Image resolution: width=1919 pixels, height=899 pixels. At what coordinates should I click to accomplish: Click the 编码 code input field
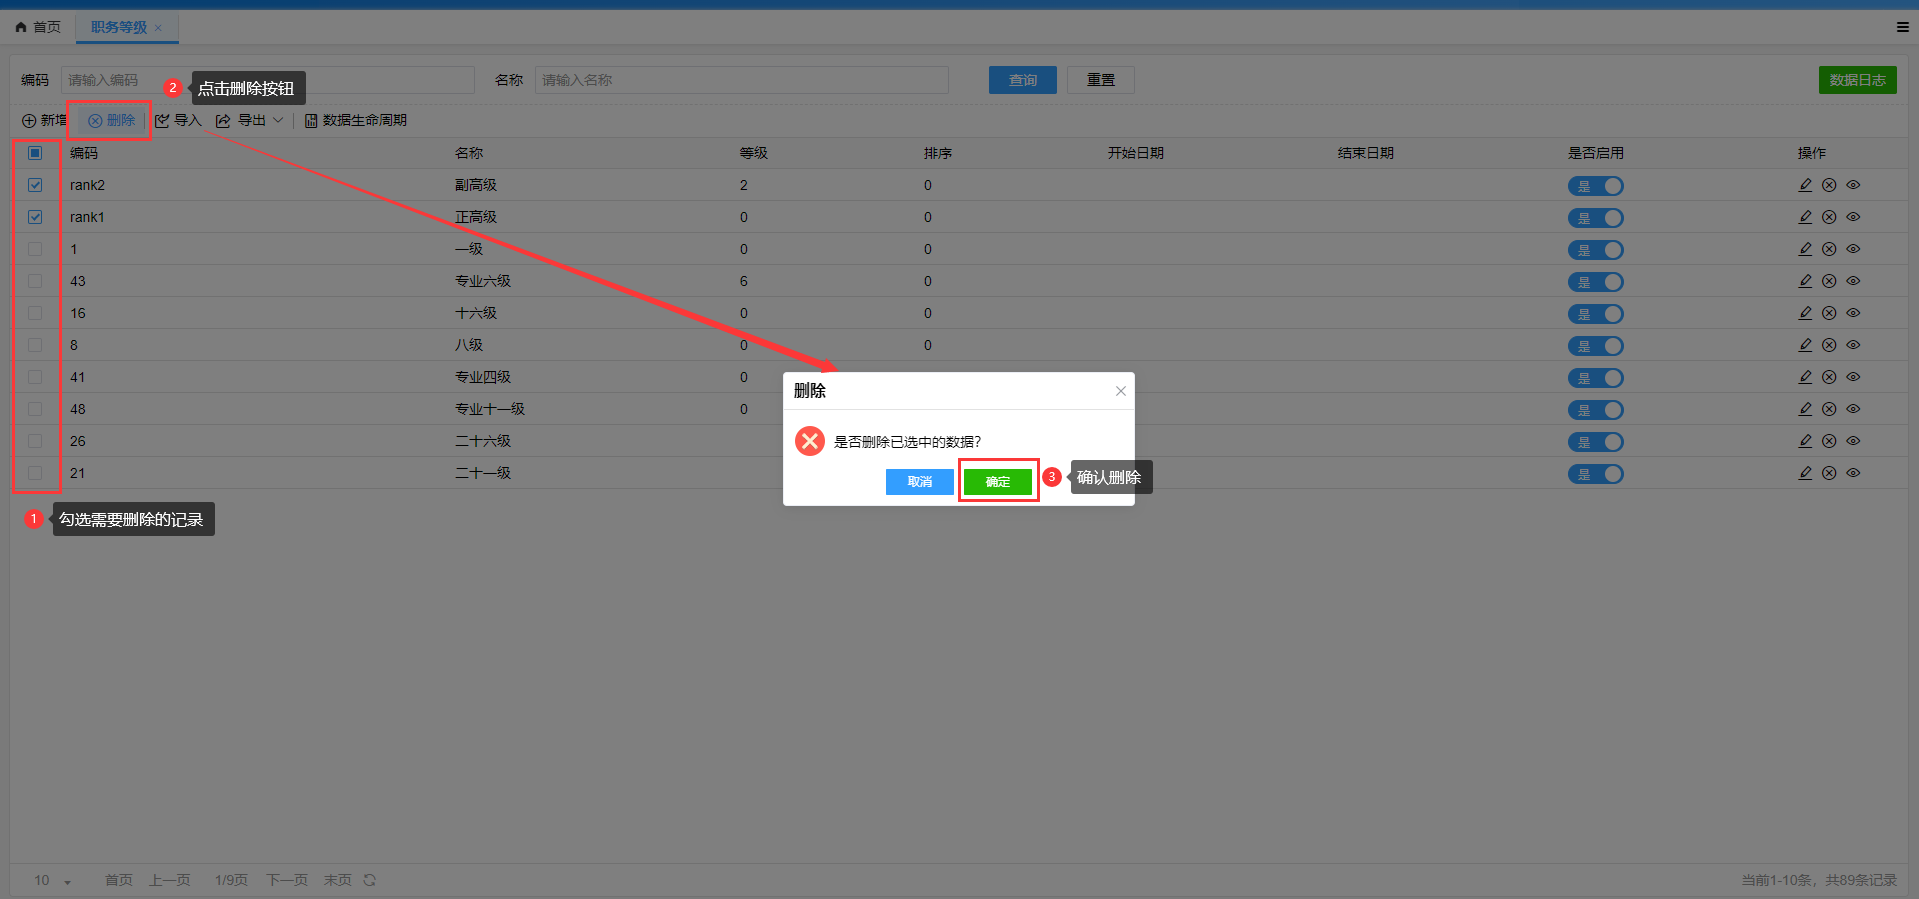click(267, 80)
